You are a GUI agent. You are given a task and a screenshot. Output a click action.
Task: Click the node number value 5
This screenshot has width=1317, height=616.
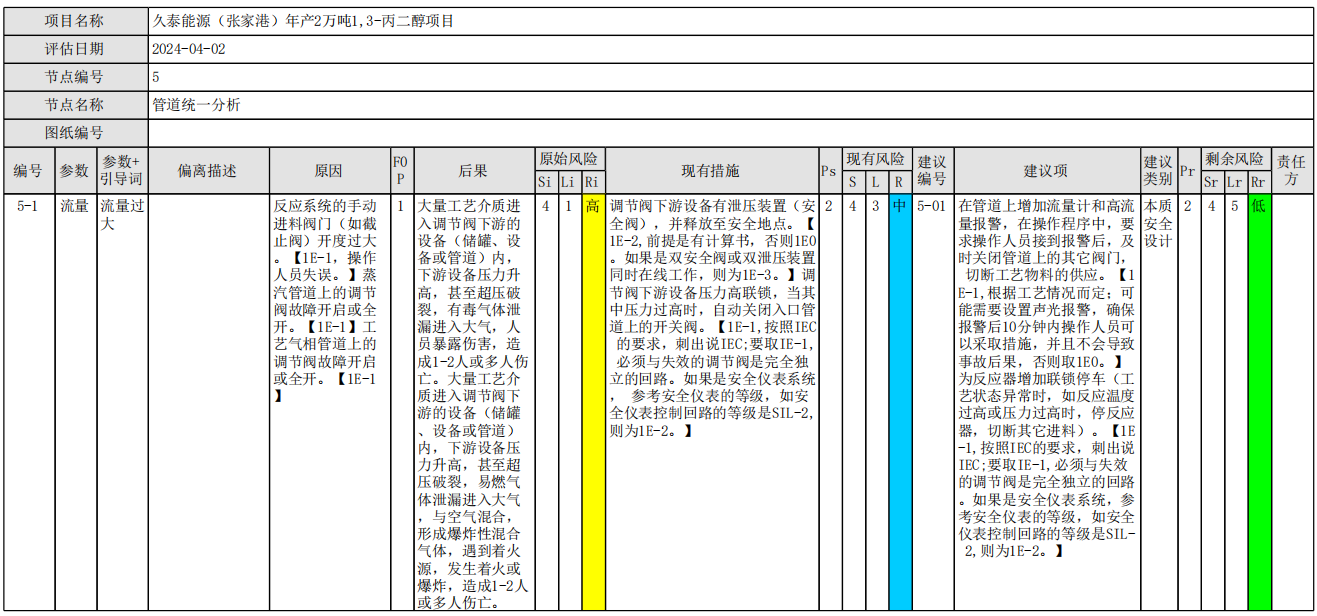[x=156, y=77]
